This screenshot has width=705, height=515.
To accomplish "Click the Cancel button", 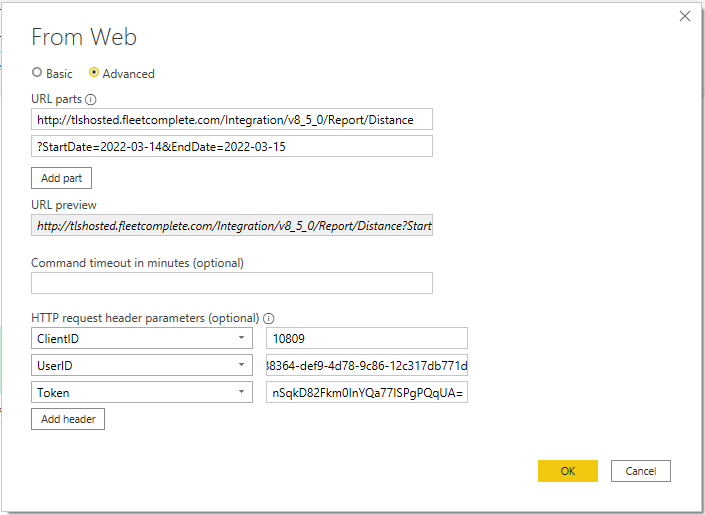I will pyautogui.click(x=641, y=471).
